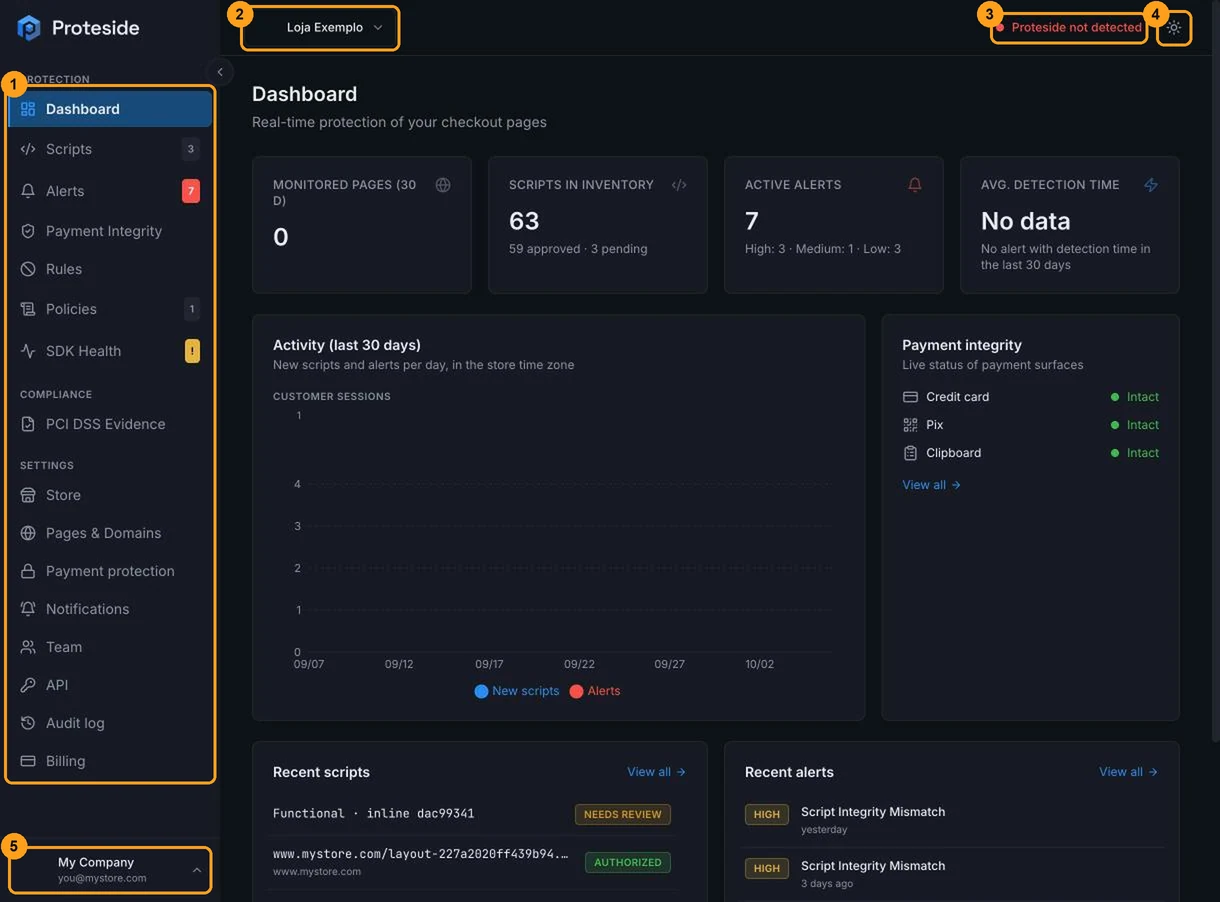Click the Payment Integrity shield icon

[28, 231]
